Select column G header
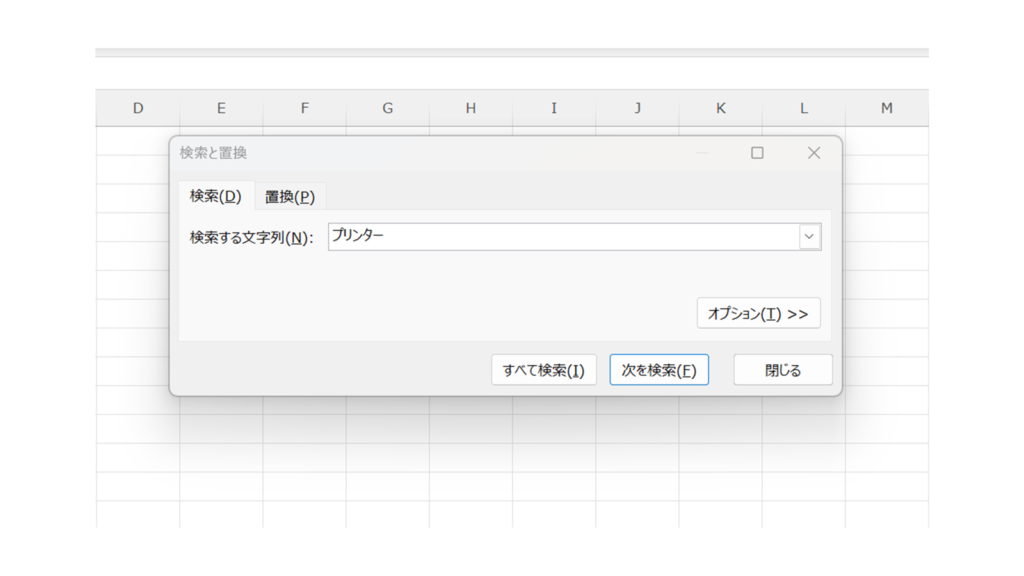 coord(388,108)
